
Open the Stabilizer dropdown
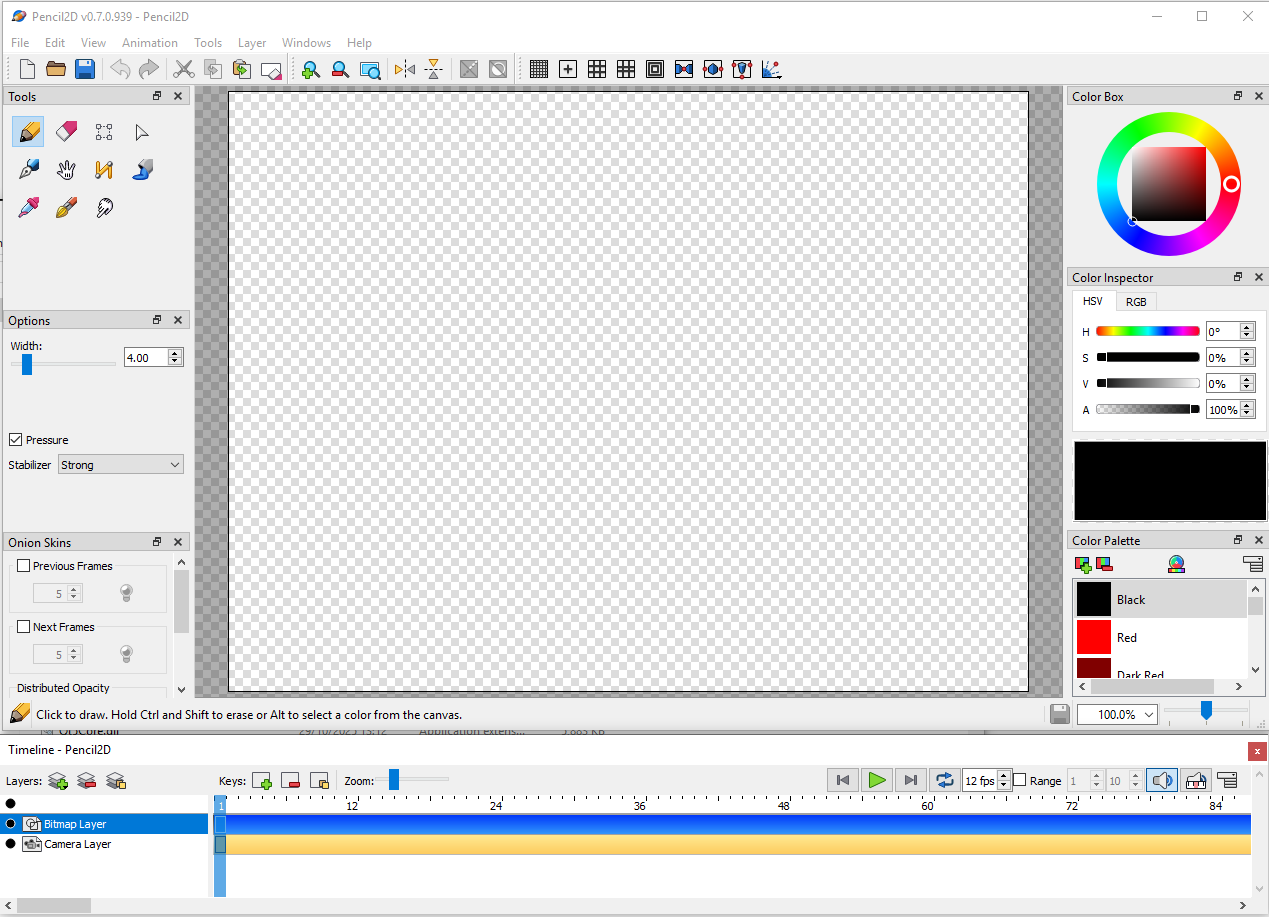120,465
